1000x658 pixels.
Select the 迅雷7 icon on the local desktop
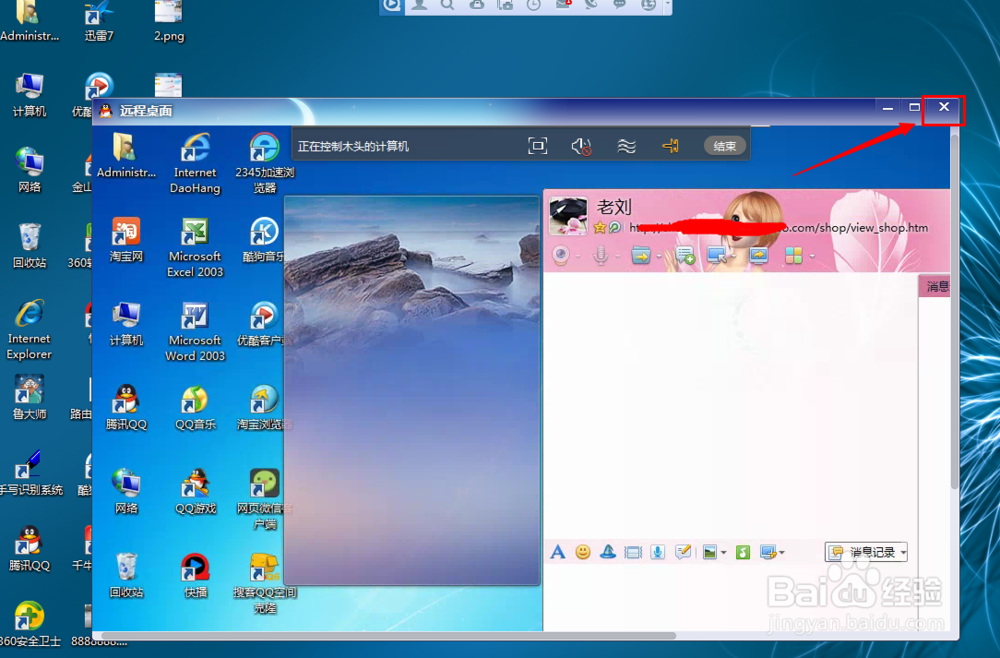(99, 21)
